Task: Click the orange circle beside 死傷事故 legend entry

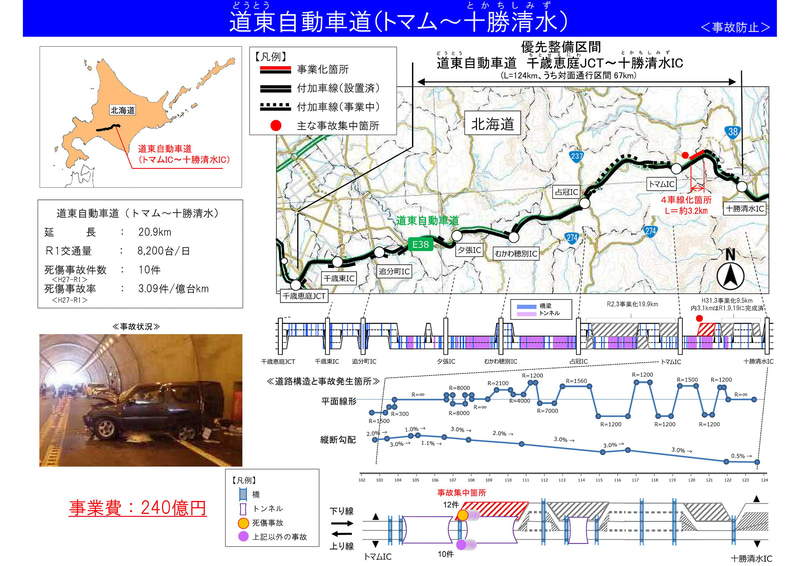Action: pyautogui.click(x=243, y=523)
